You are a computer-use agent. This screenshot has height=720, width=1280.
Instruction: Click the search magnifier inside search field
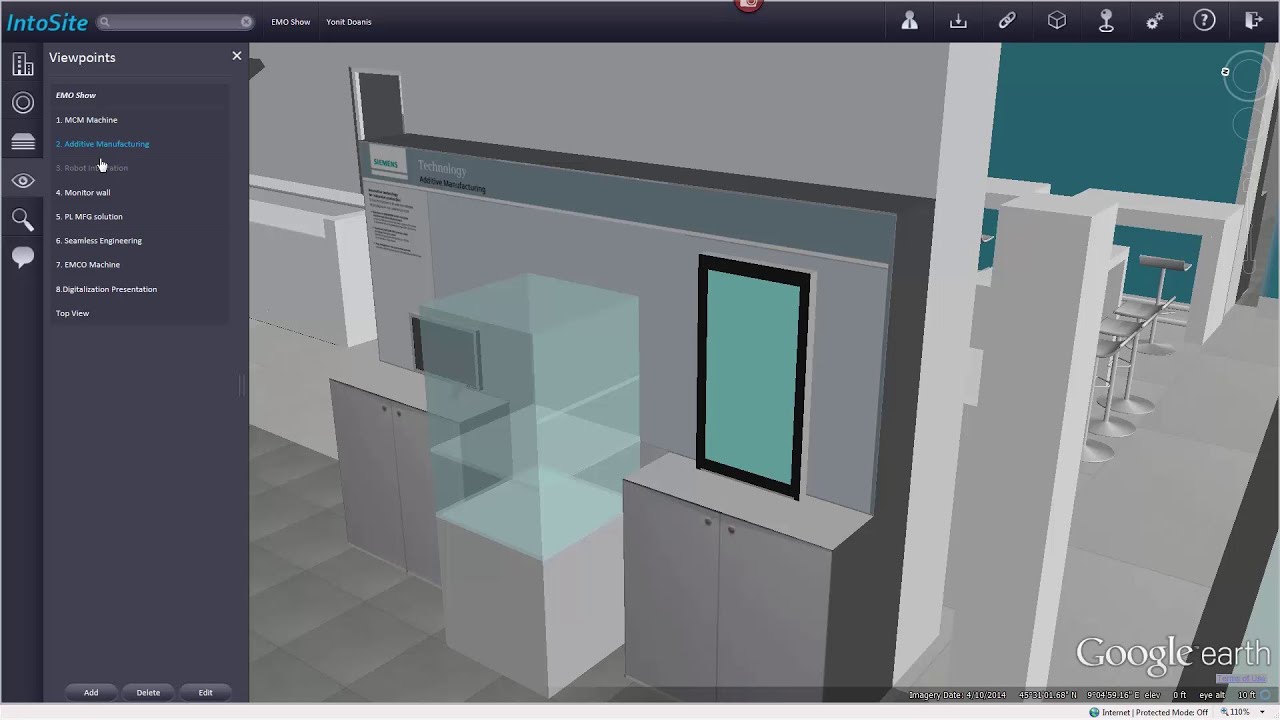click(104, 21)
